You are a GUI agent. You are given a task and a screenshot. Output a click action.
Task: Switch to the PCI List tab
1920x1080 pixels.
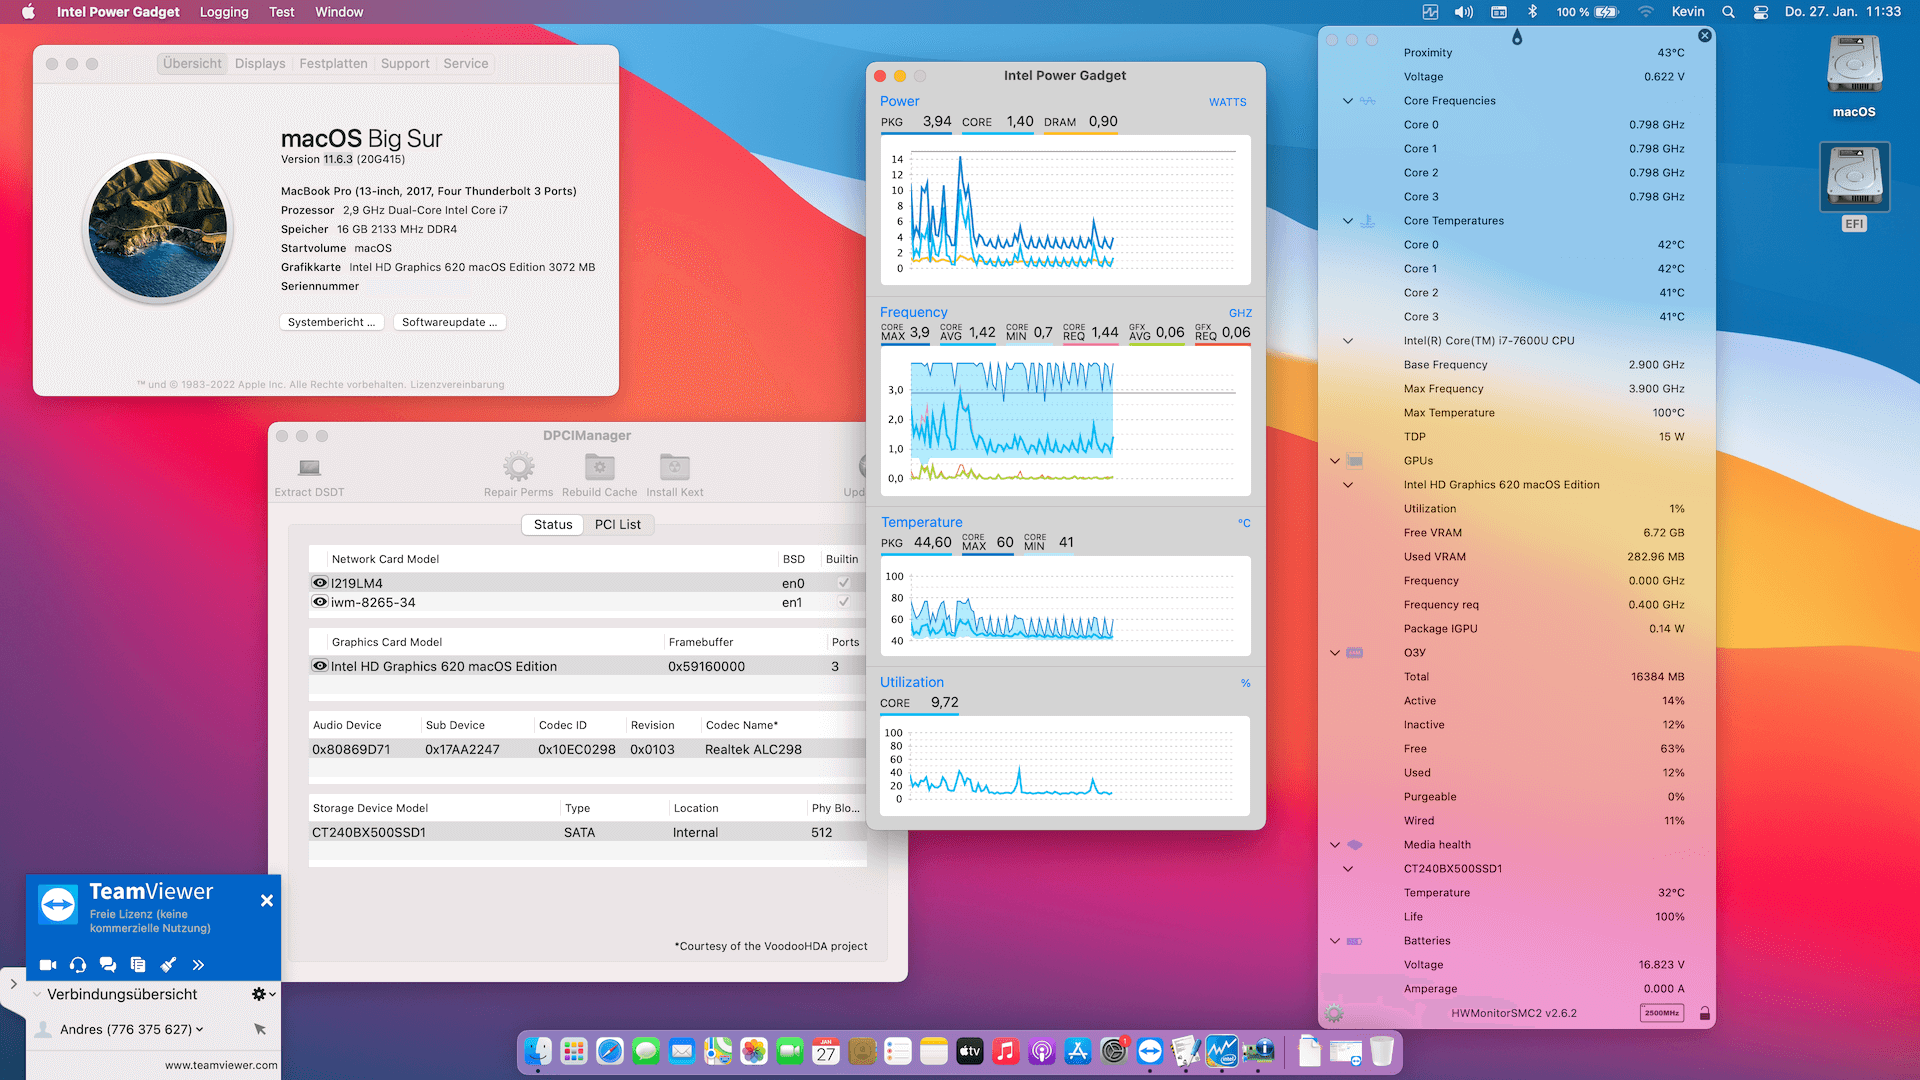click(617, 524)
